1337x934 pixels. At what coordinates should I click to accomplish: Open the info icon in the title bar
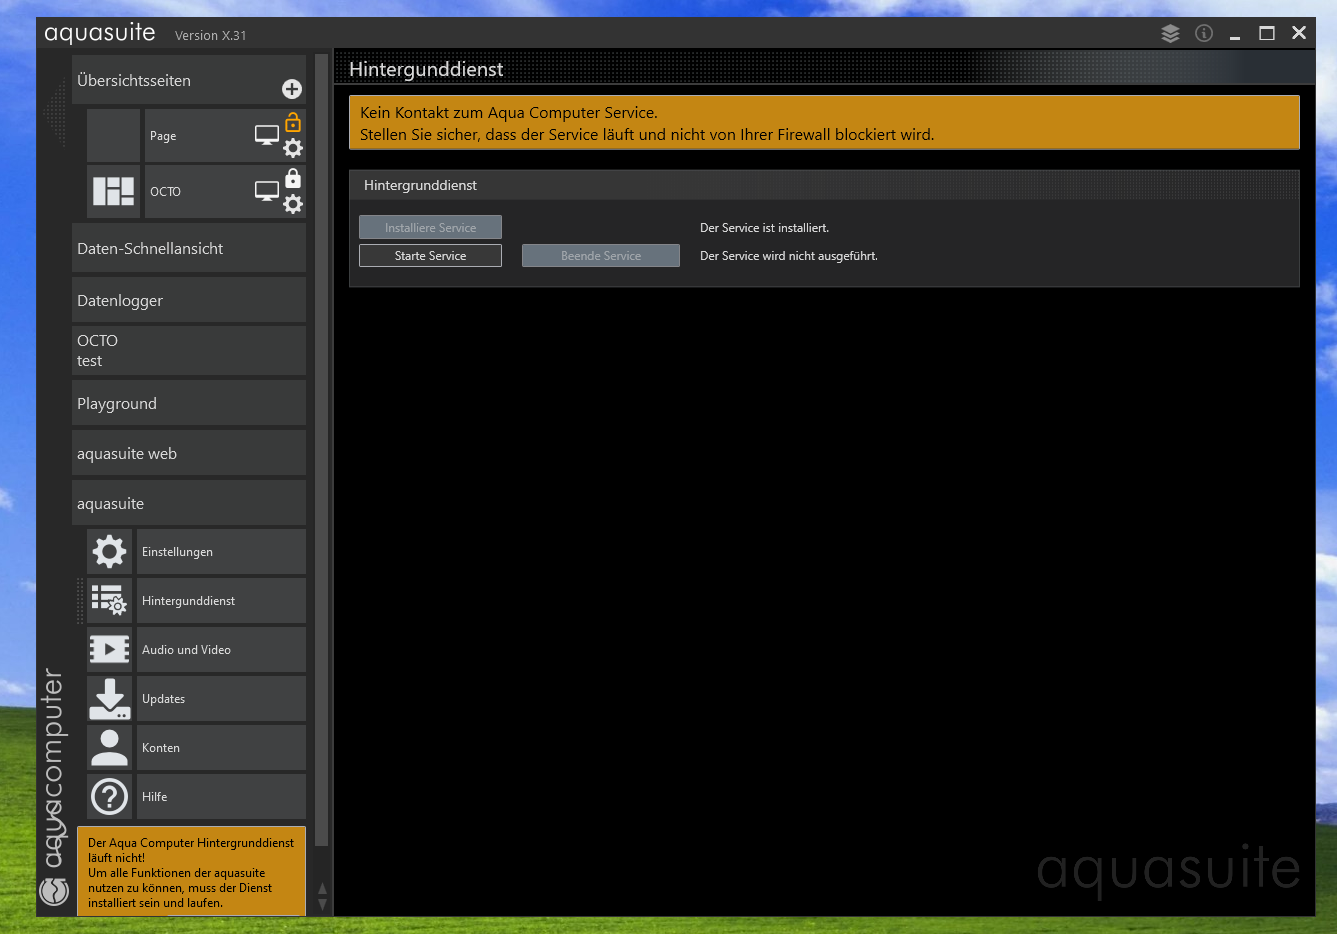pyautogui.click(x=1204, y=33)
